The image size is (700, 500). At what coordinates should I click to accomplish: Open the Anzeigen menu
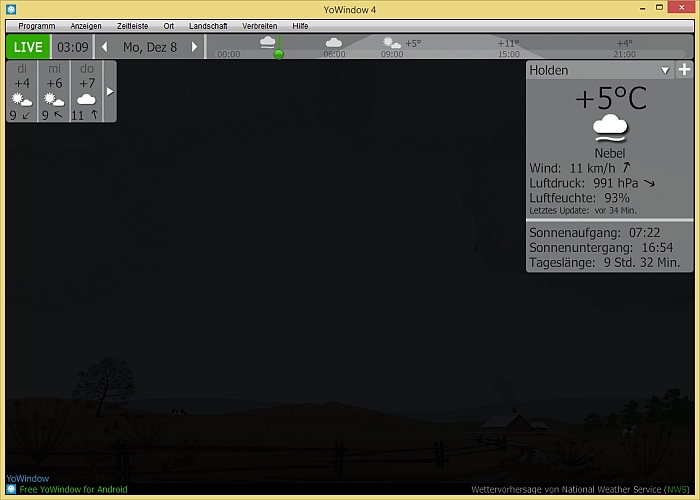pos(86,26)
